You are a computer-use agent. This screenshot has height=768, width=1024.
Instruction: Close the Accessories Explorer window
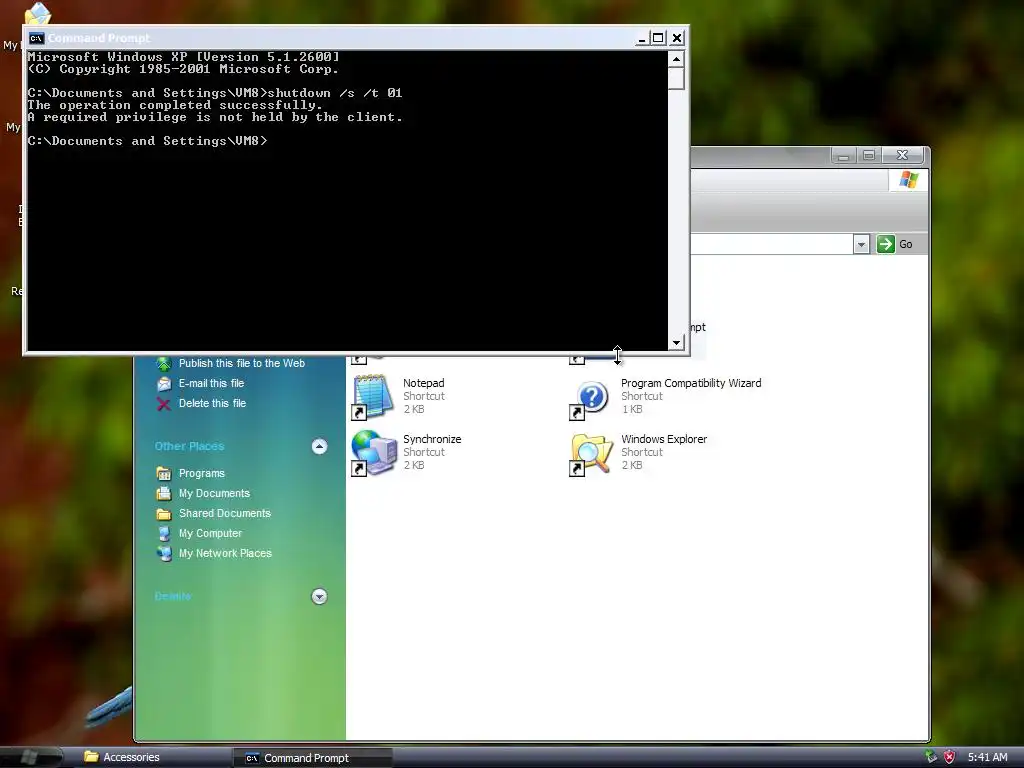[x=903, y=155]
